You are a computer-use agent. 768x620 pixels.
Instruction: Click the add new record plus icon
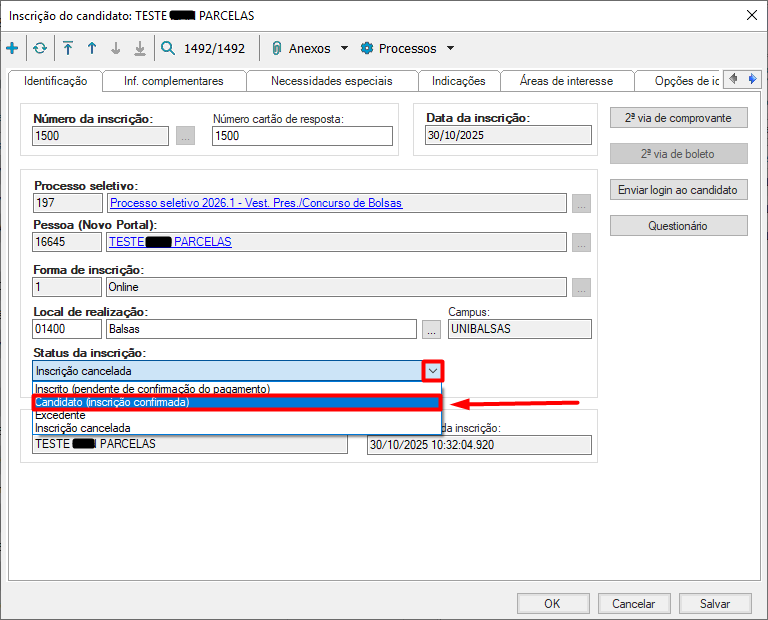click(x=12, y=48)
